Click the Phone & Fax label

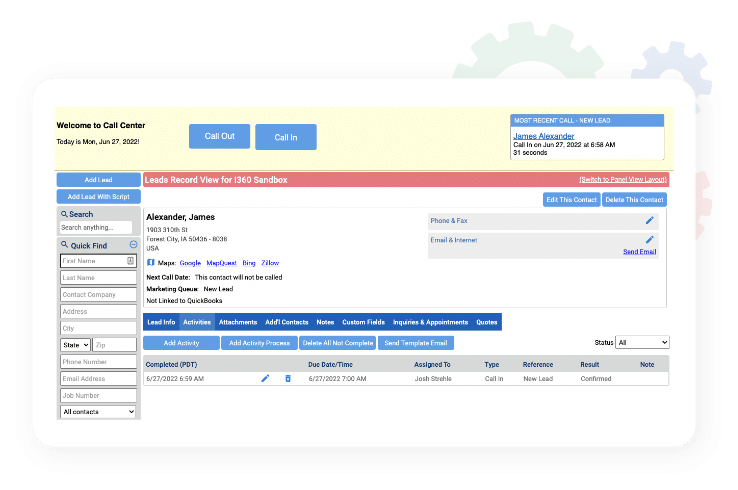click(449, 221)
